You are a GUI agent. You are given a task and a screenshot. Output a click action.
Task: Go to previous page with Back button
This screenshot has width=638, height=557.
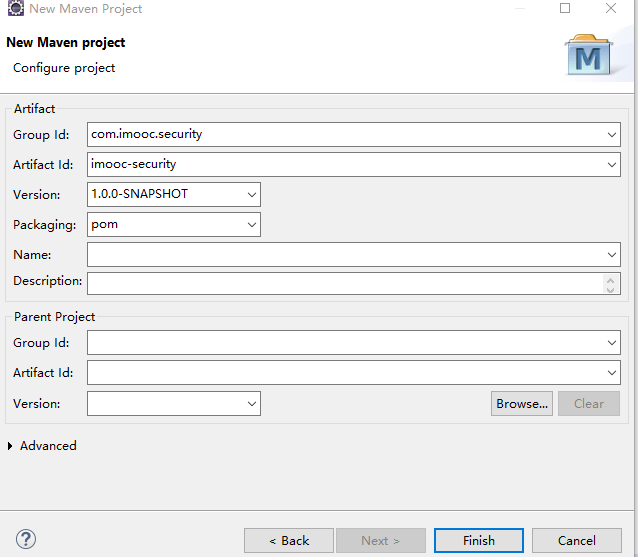click(x=289, y=541)
